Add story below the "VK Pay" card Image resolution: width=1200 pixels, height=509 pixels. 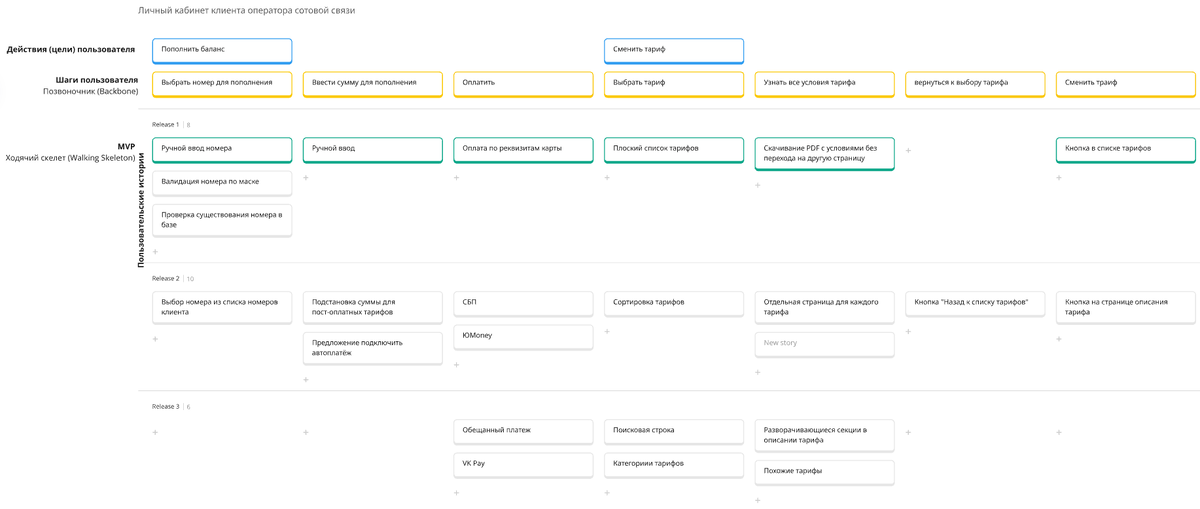(457, 493)
